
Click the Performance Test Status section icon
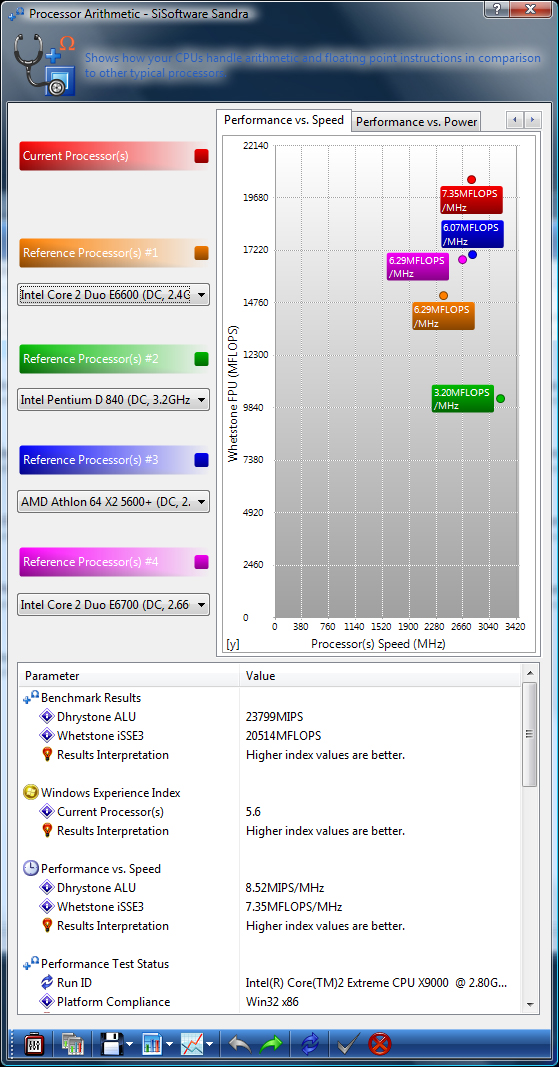[31, 964]
